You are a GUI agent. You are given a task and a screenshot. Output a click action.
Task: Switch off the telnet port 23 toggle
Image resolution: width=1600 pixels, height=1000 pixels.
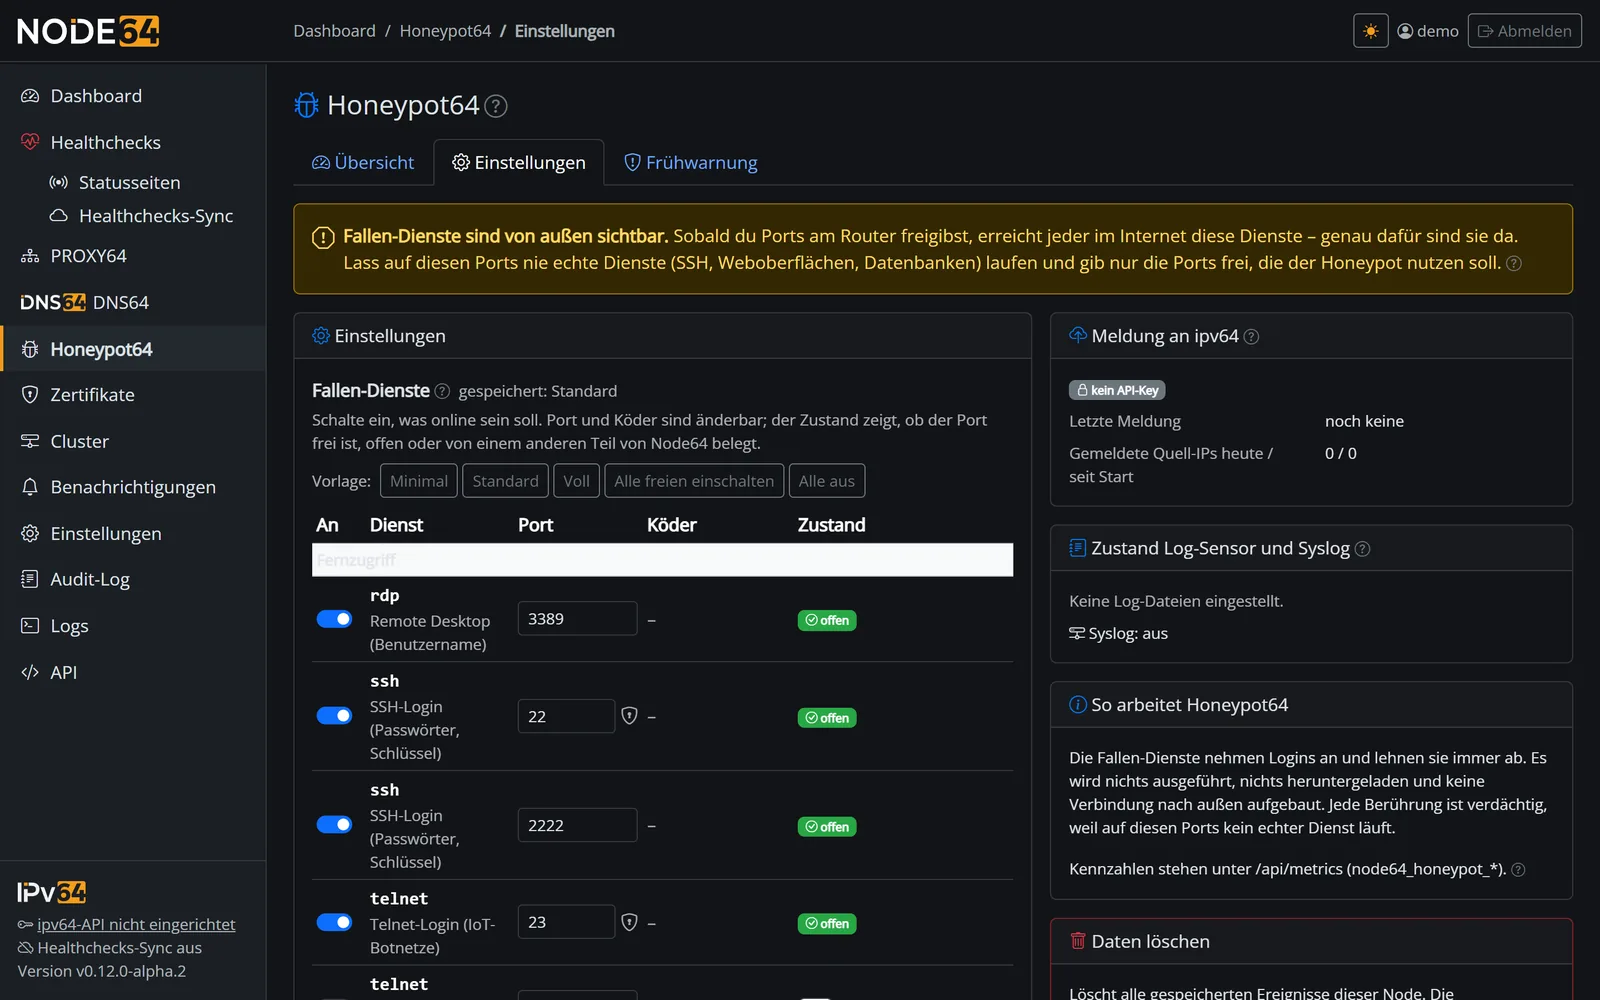tap(334, 922)
